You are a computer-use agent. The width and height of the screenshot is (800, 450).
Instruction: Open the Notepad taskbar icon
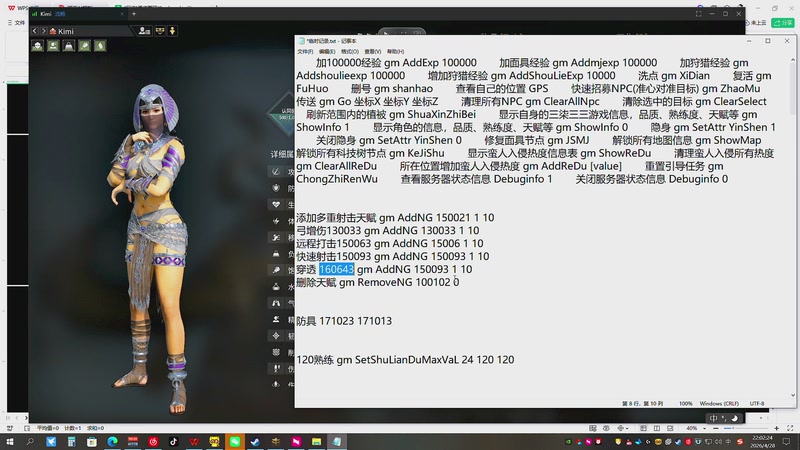[x=337, y=442]
